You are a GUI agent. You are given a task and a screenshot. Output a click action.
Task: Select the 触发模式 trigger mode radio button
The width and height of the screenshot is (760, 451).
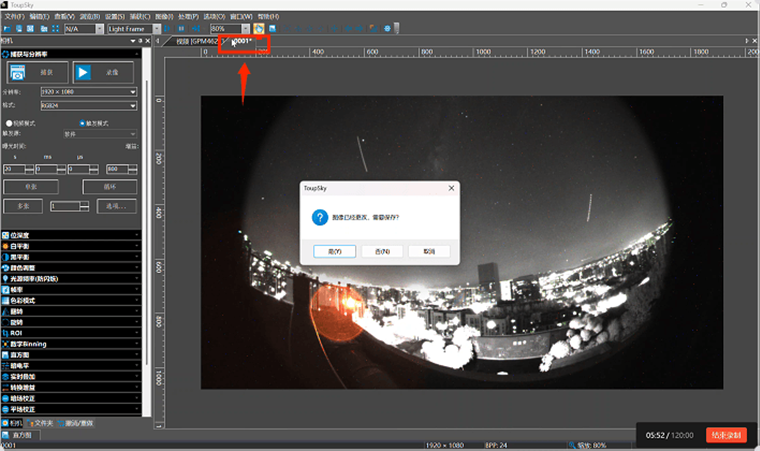click(81, 123)
